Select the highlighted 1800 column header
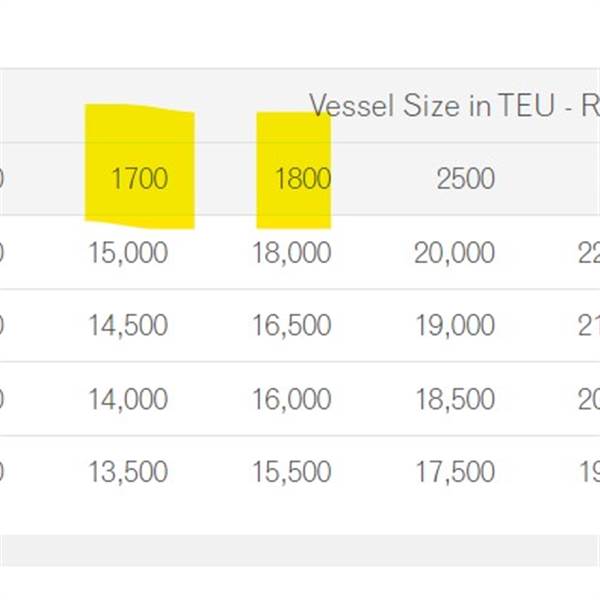 pos(302,179)
